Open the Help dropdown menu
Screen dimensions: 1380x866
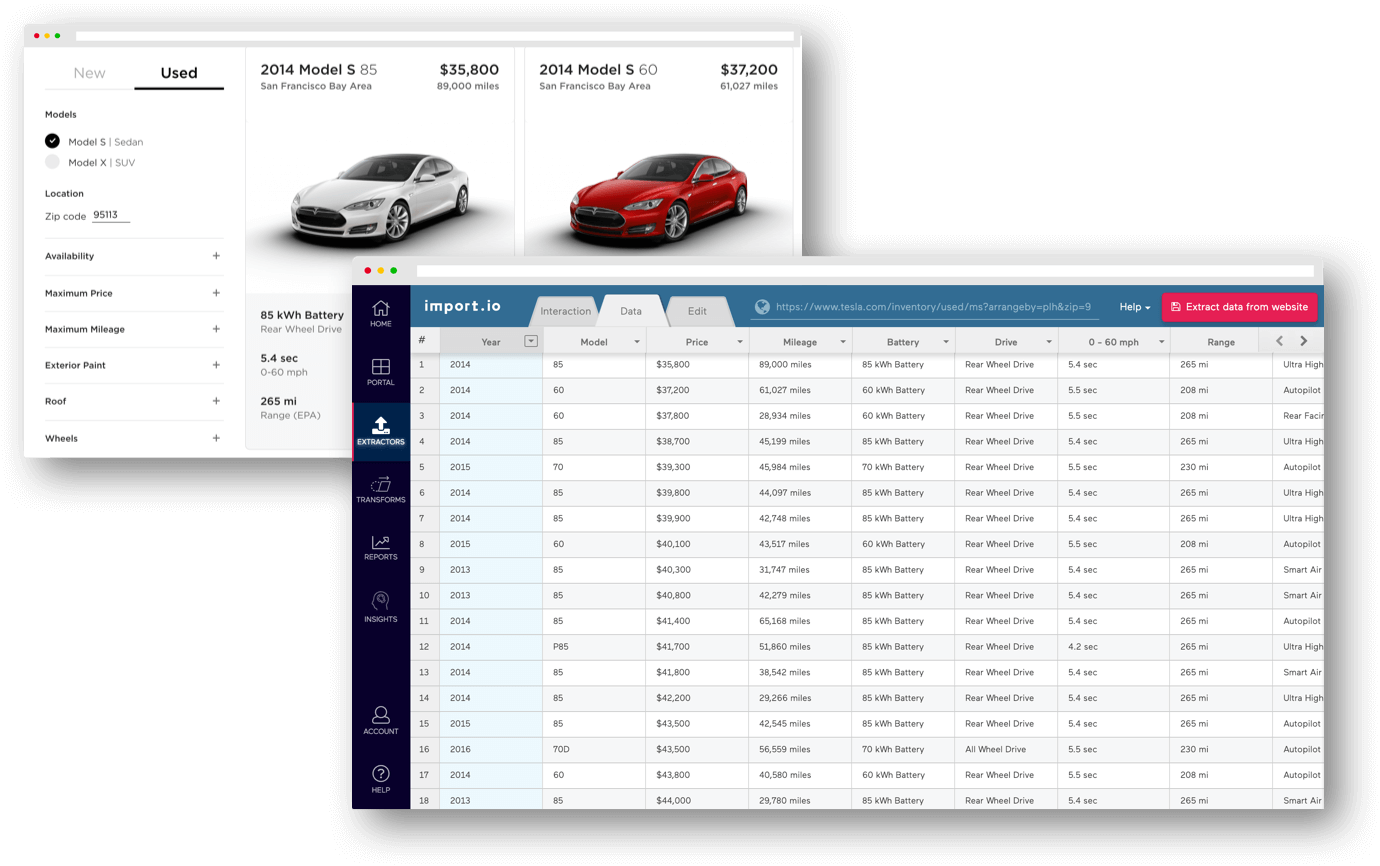pyautogui.click(x=1135, y=307)
